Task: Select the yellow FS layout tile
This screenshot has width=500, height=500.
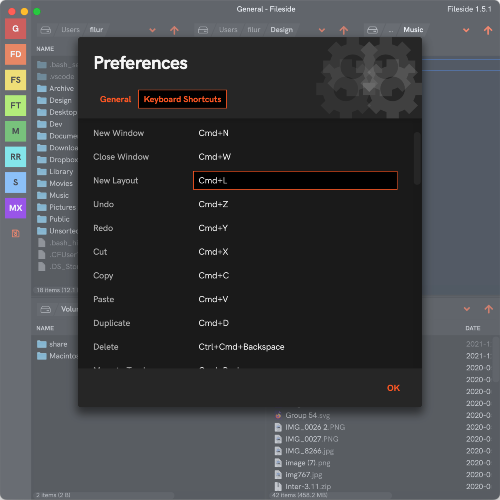Action: (x=15, y=80)
